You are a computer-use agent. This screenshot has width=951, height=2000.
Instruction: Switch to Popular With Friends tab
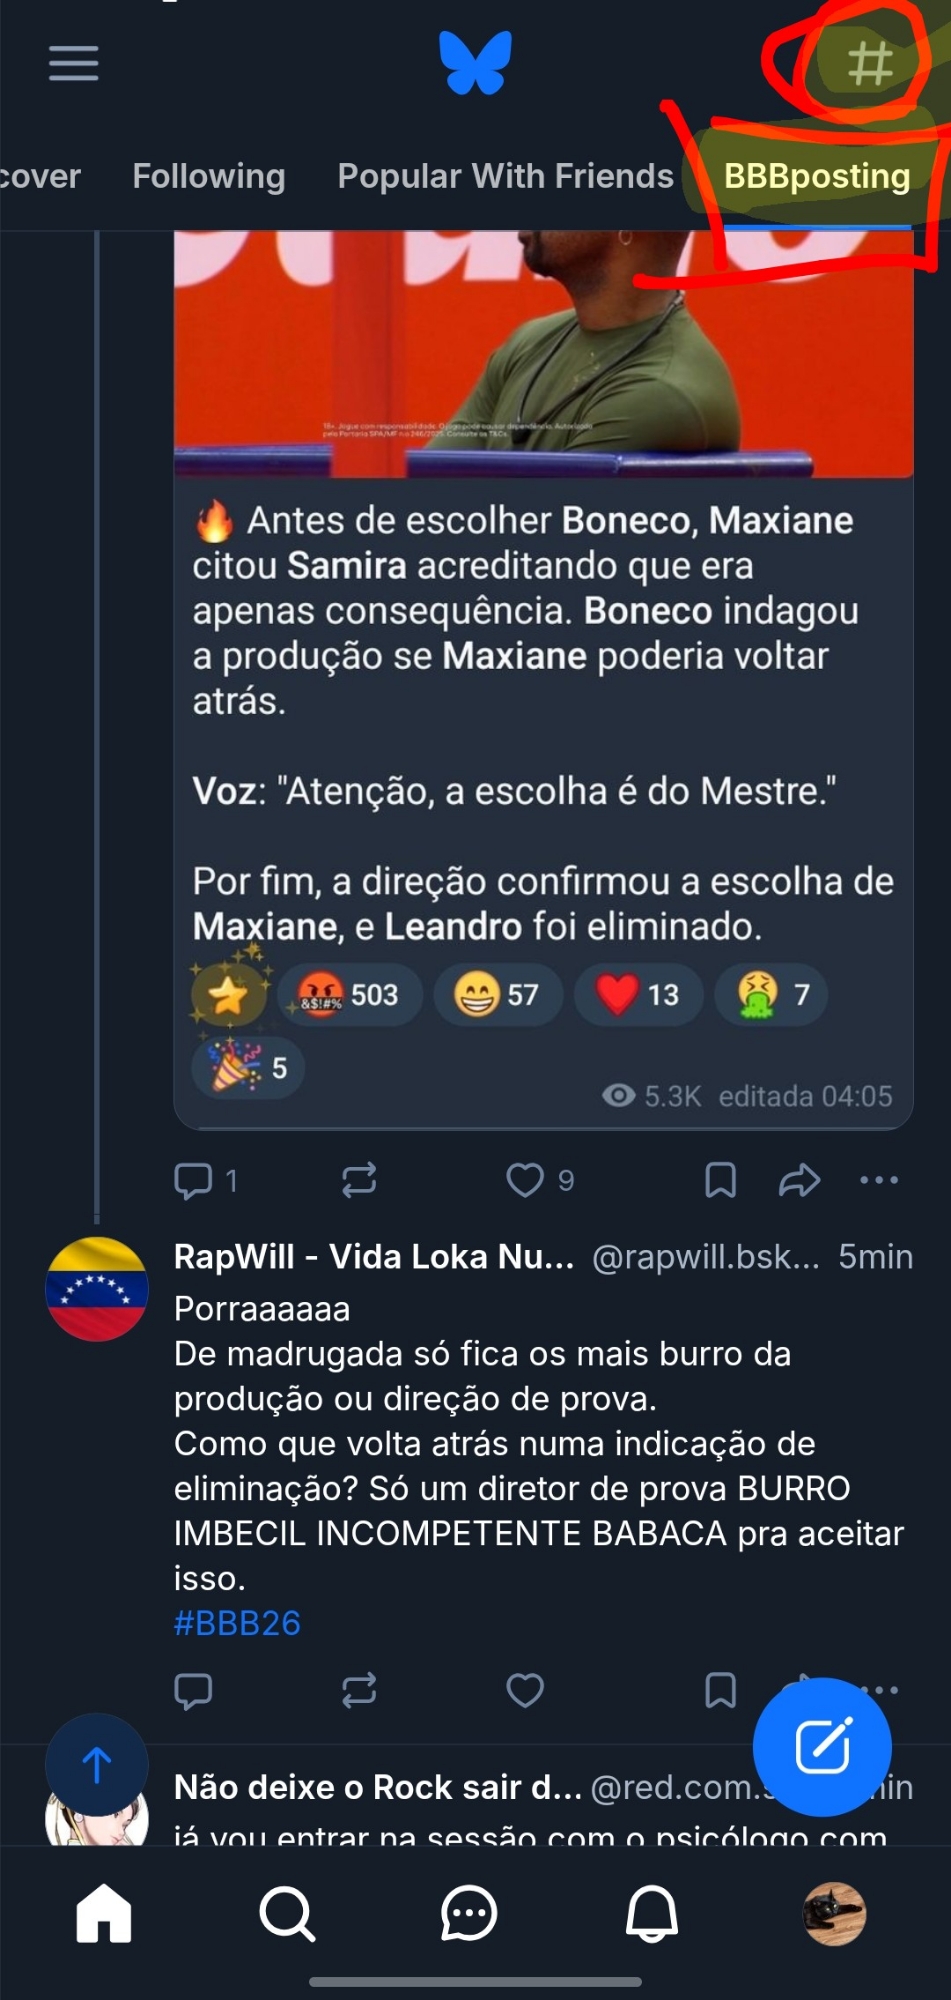click(505, 176)
